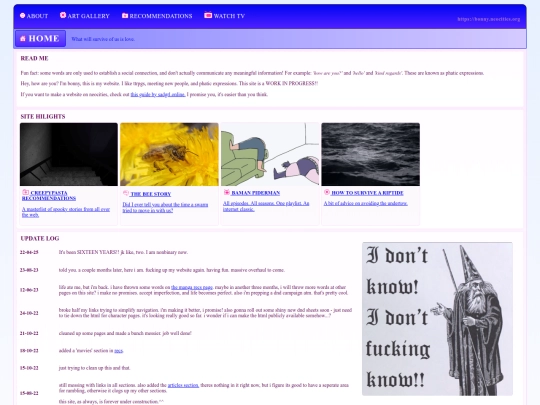Click the riptide advice description link
The height and width of the screenshot is (405, 540).
point(365,203)
